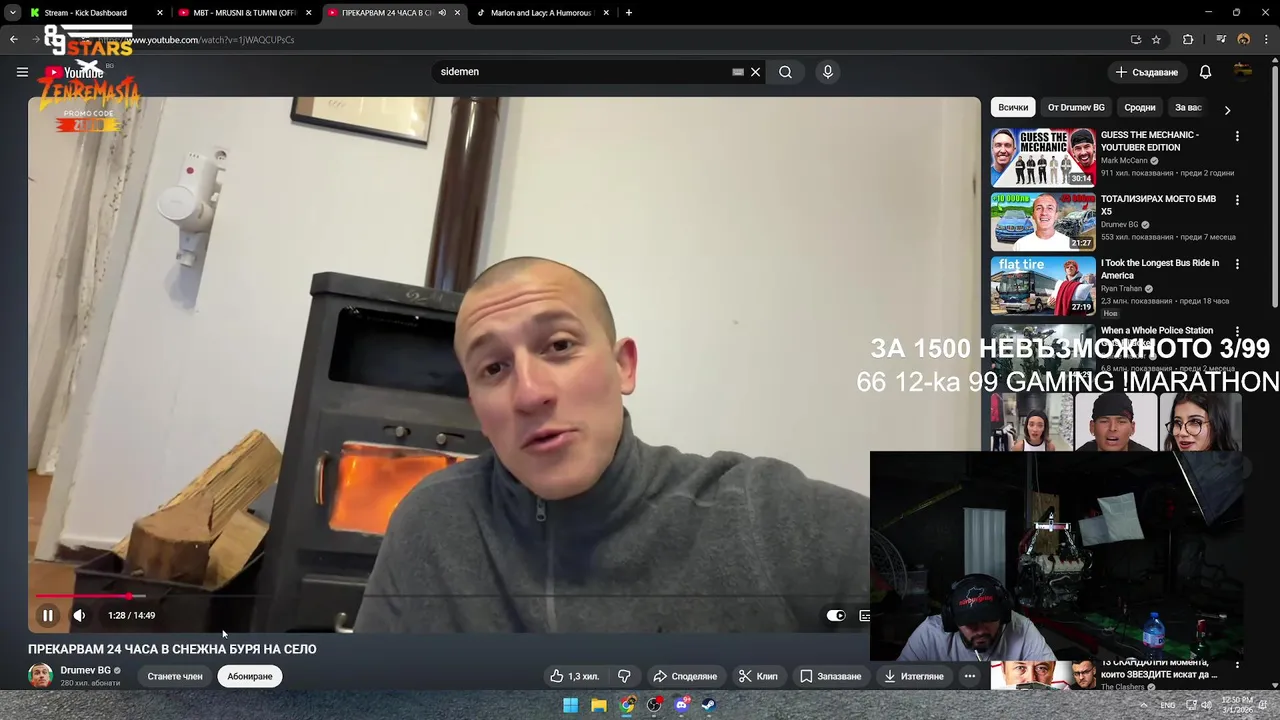Screen dimensions: 1280x720
Task: Select the 'Сродни' filter chip
Action: coord(1139,107)
